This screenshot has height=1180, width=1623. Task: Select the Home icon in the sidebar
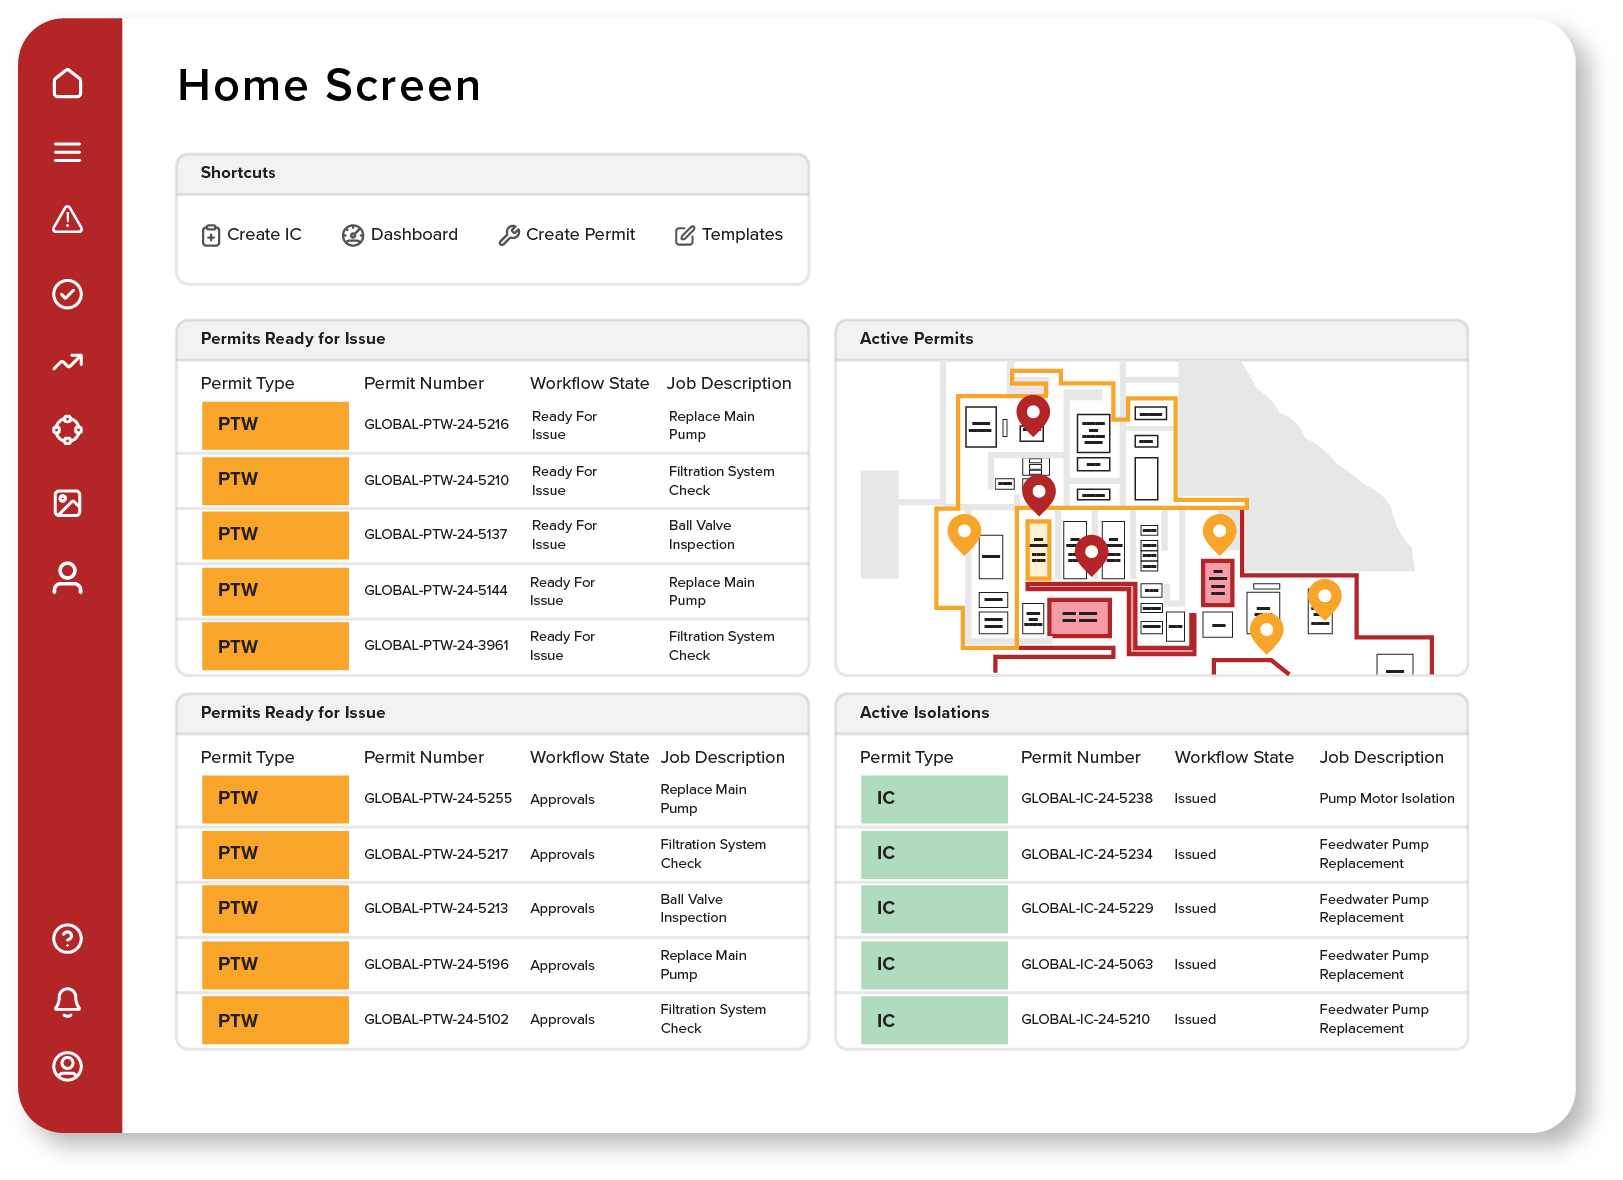coord(67,84)
